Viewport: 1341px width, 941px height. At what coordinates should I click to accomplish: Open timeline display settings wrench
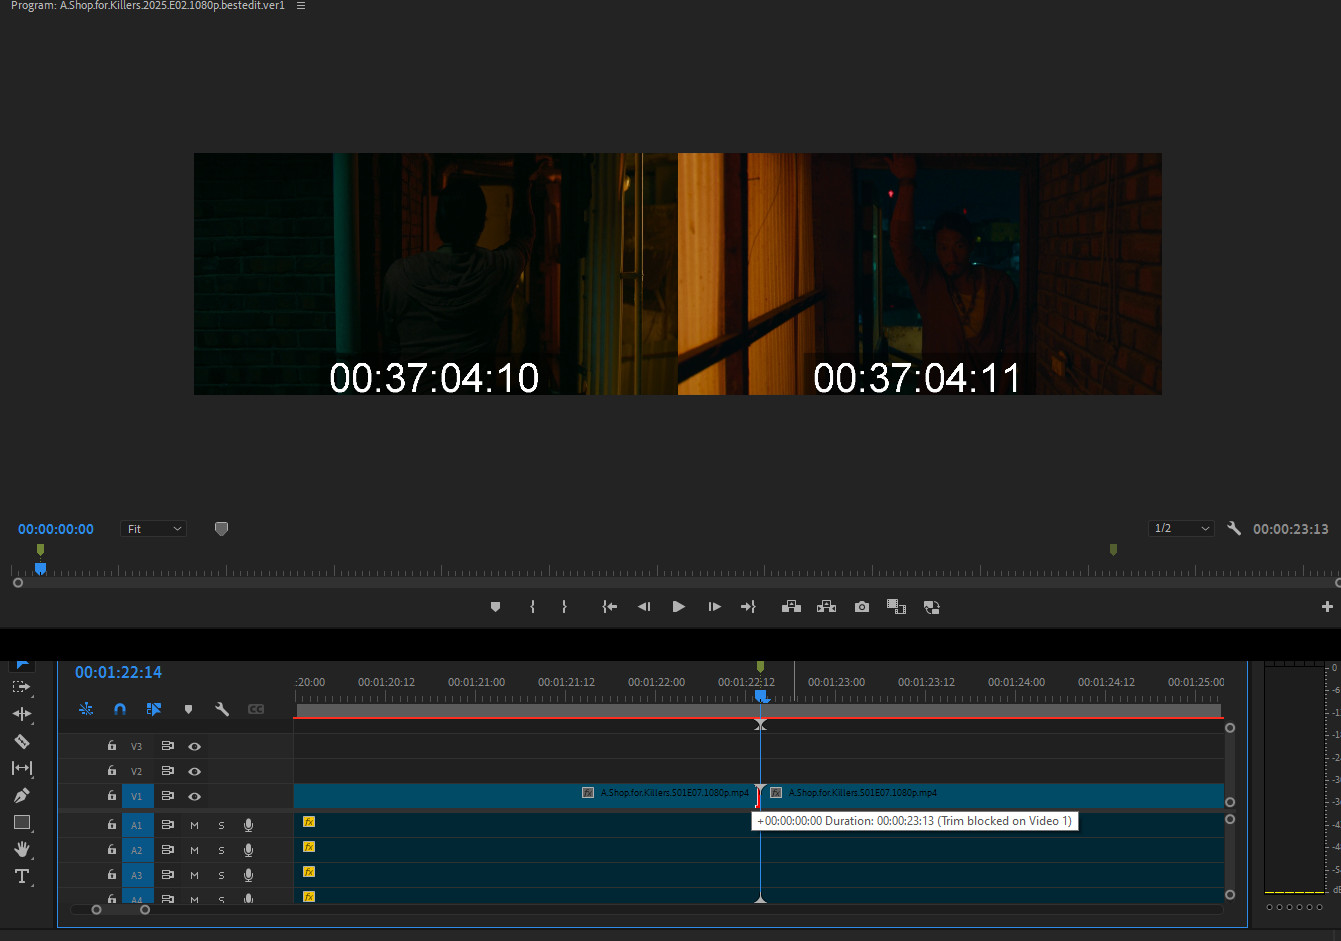(222, 709)
